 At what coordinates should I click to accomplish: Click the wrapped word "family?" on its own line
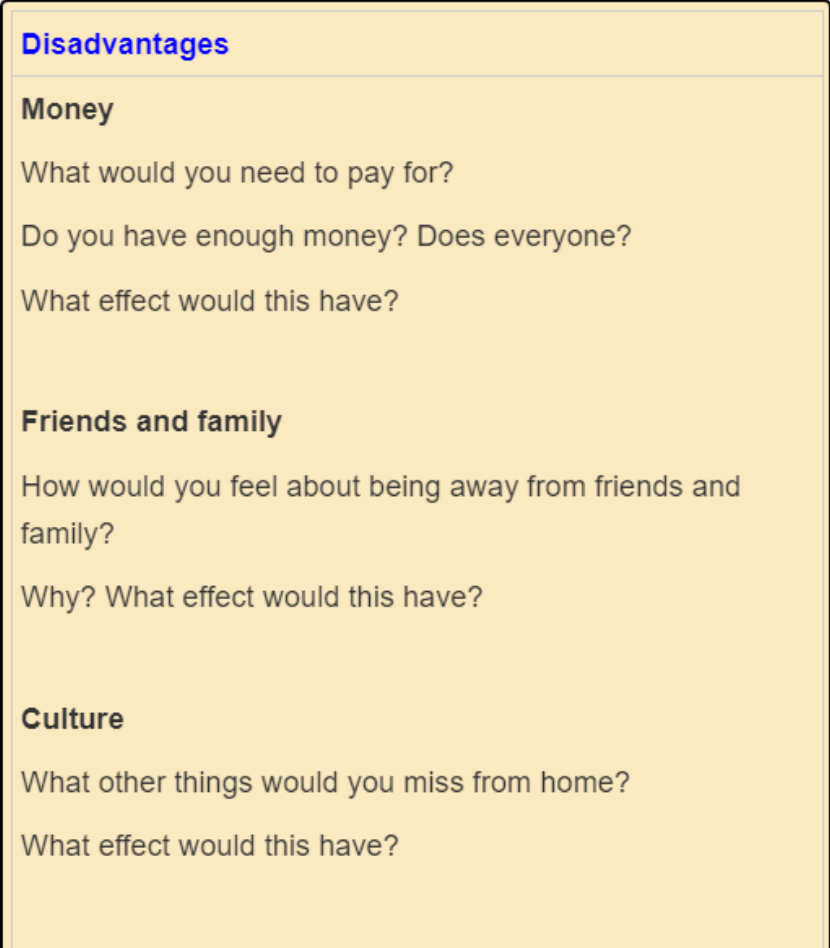tap(67, 534)
